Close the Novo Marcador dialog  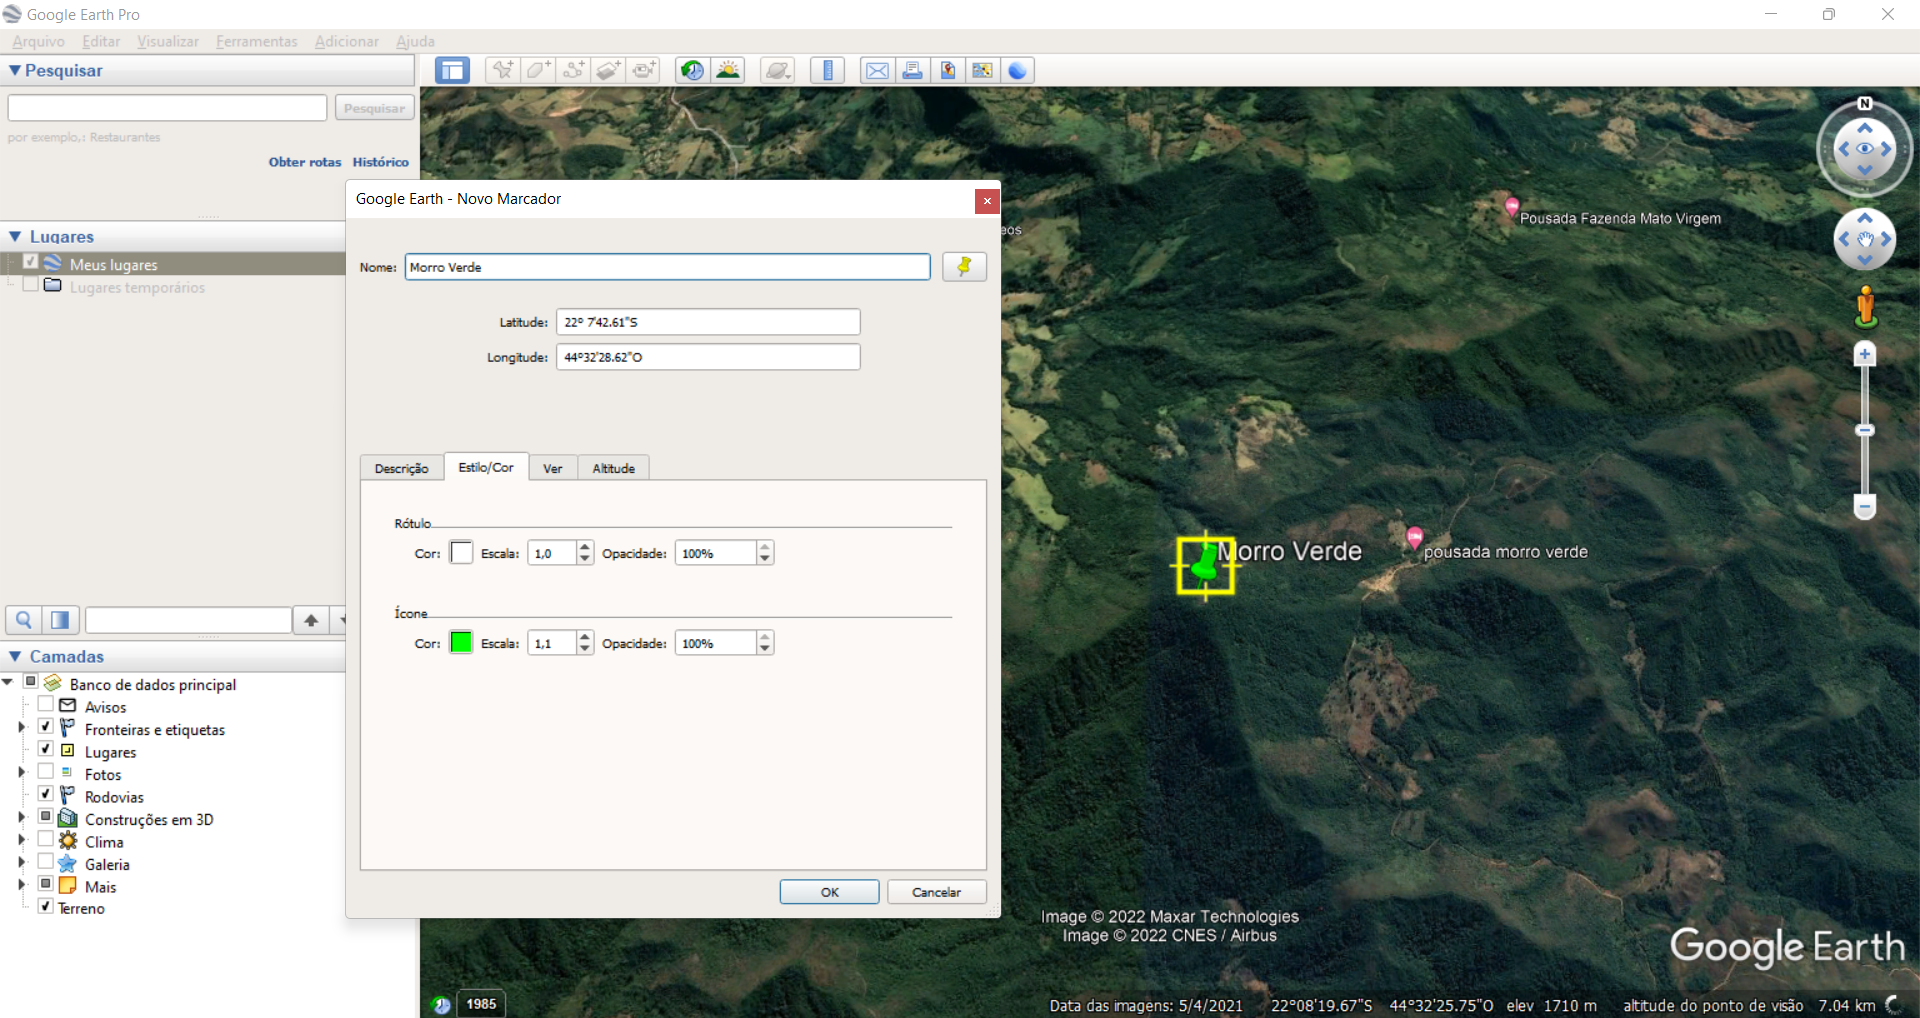987,201
